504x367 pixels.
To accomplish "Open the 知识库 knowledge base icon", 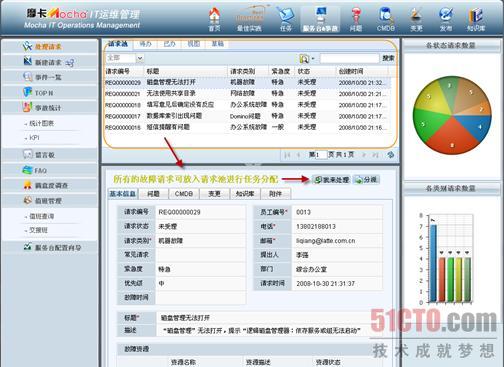I will point(476,20).
